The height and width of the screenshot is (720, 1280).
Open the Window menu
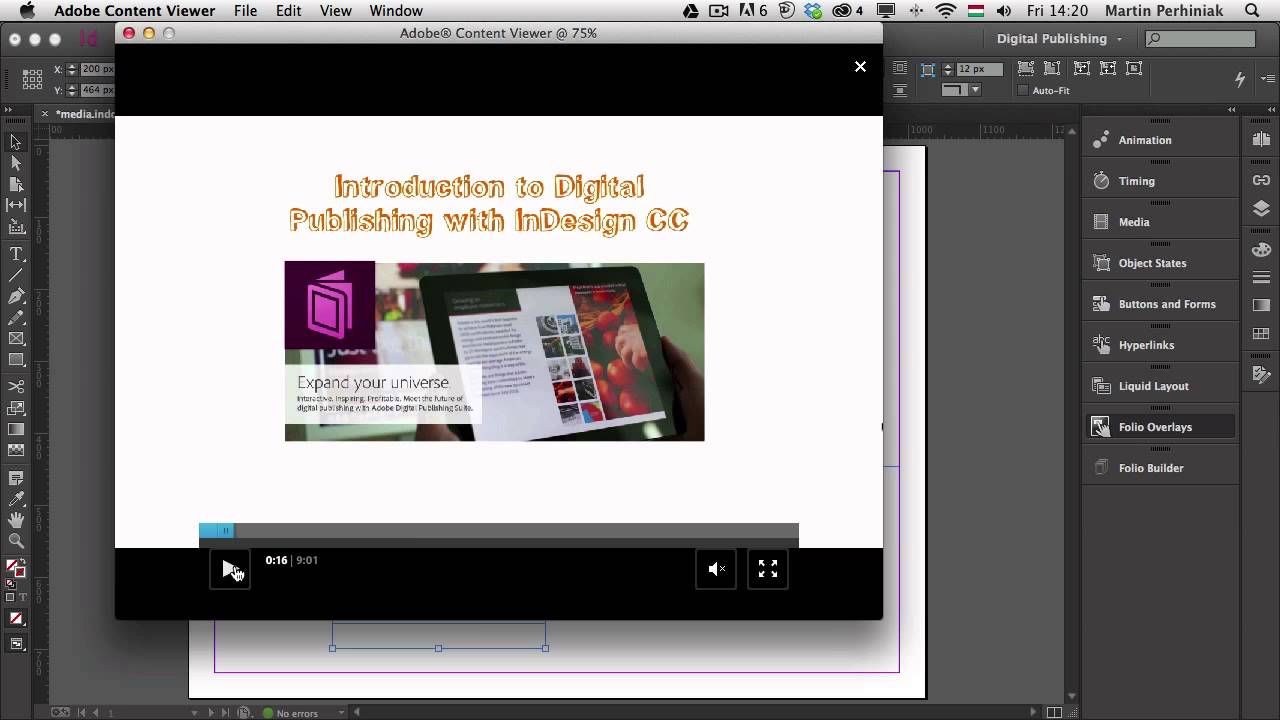(x=396, y=11)
